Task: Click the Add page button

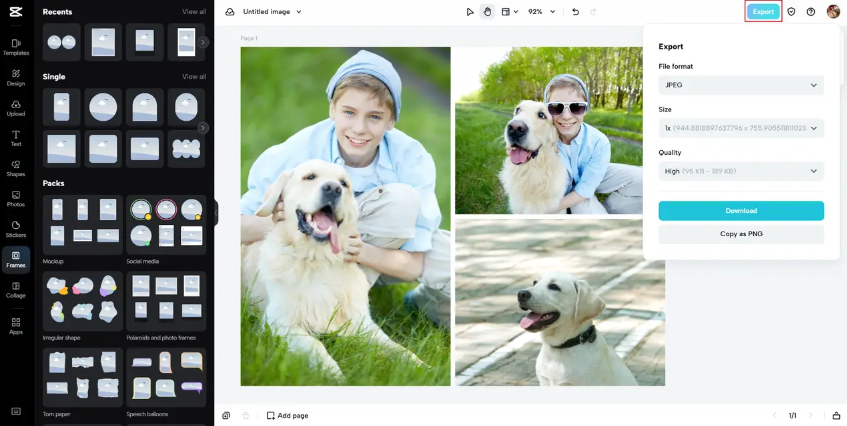Action: pos(287,416)
